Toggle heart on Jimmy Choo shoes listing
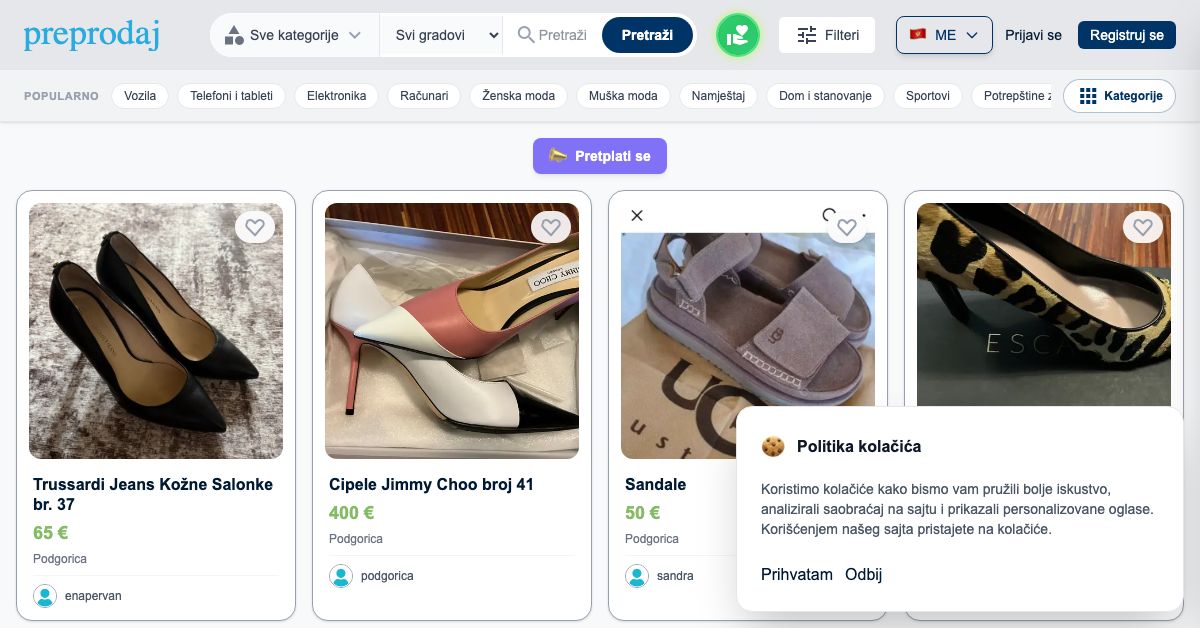Viewport: 1200px width, 628px height. [551, 227]
